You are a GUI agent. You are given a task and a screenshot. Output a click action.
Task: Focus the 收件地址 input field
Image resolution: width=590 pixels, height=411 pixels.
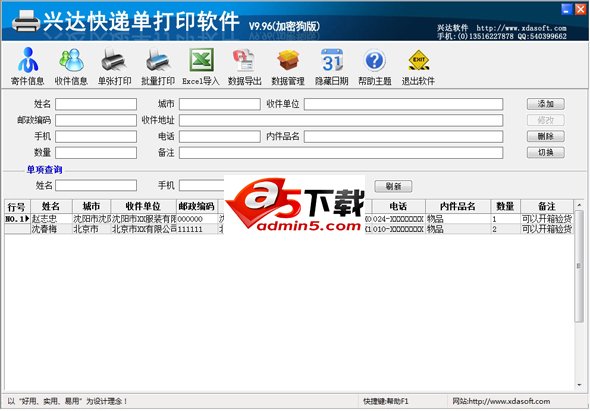341,120
